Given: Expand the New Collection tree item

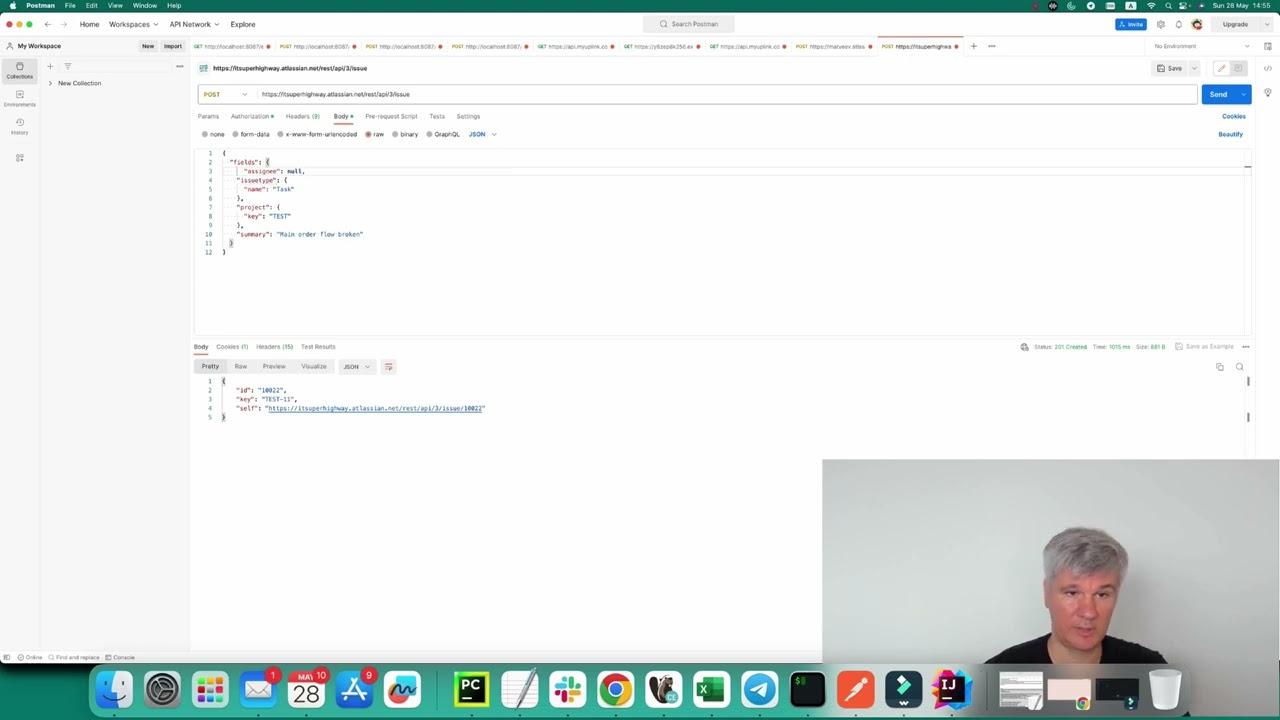Looking at the screenshot, I should pos(50,83).
